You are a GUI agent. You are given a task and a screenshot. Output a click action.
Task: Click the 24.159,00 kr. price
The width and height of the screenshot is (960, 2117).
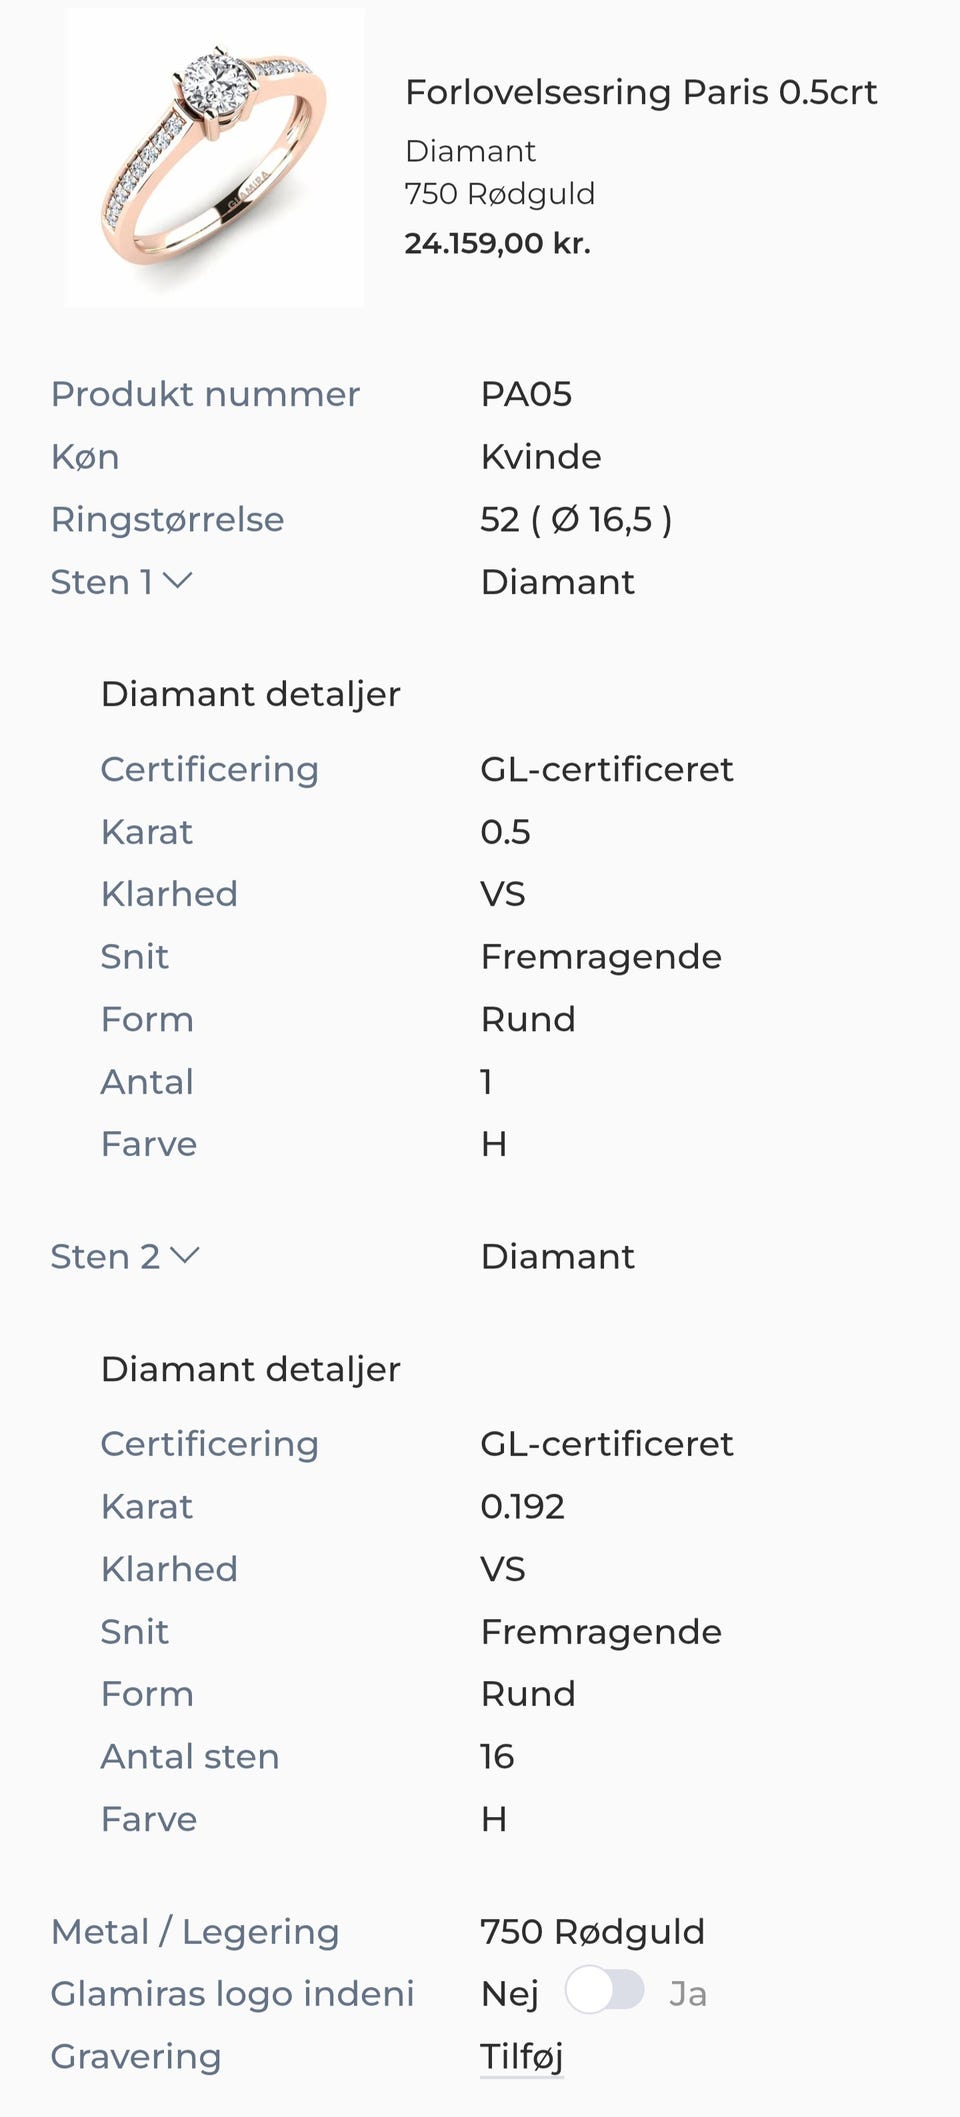pyautogui.click(x=497, y=243)
